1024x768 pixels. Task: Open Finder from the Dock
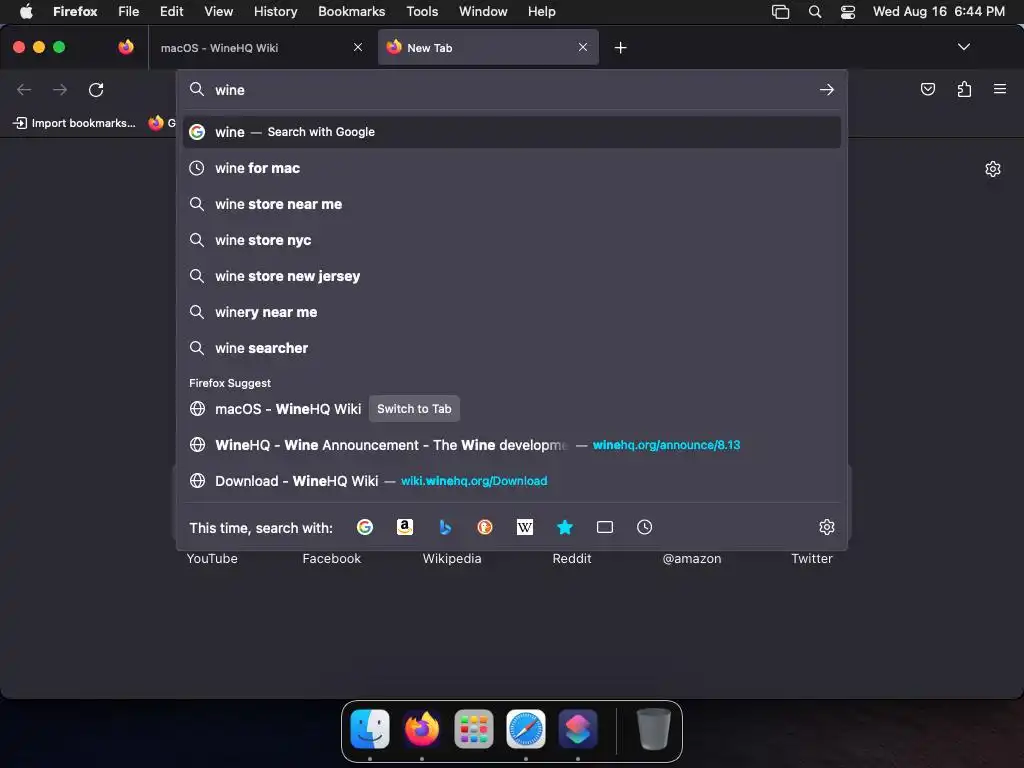[370, 729]
